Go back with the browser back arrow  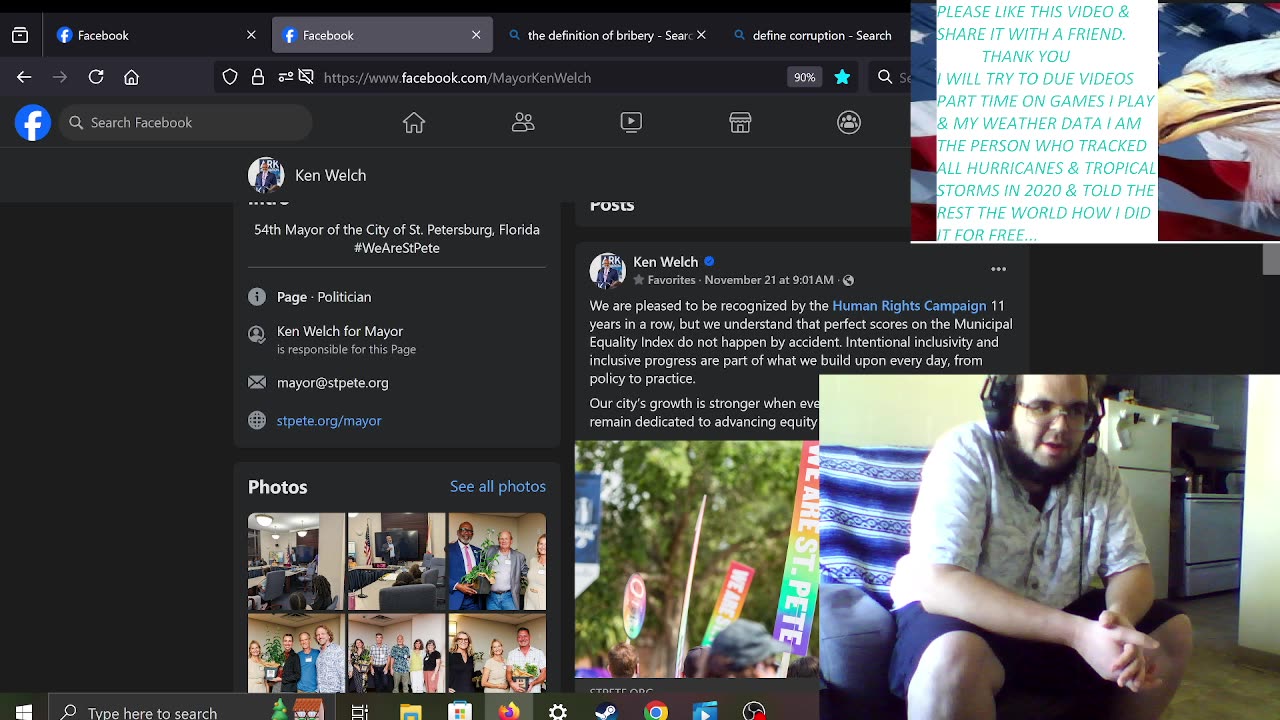pyautogui.click(x=24, y=77)
